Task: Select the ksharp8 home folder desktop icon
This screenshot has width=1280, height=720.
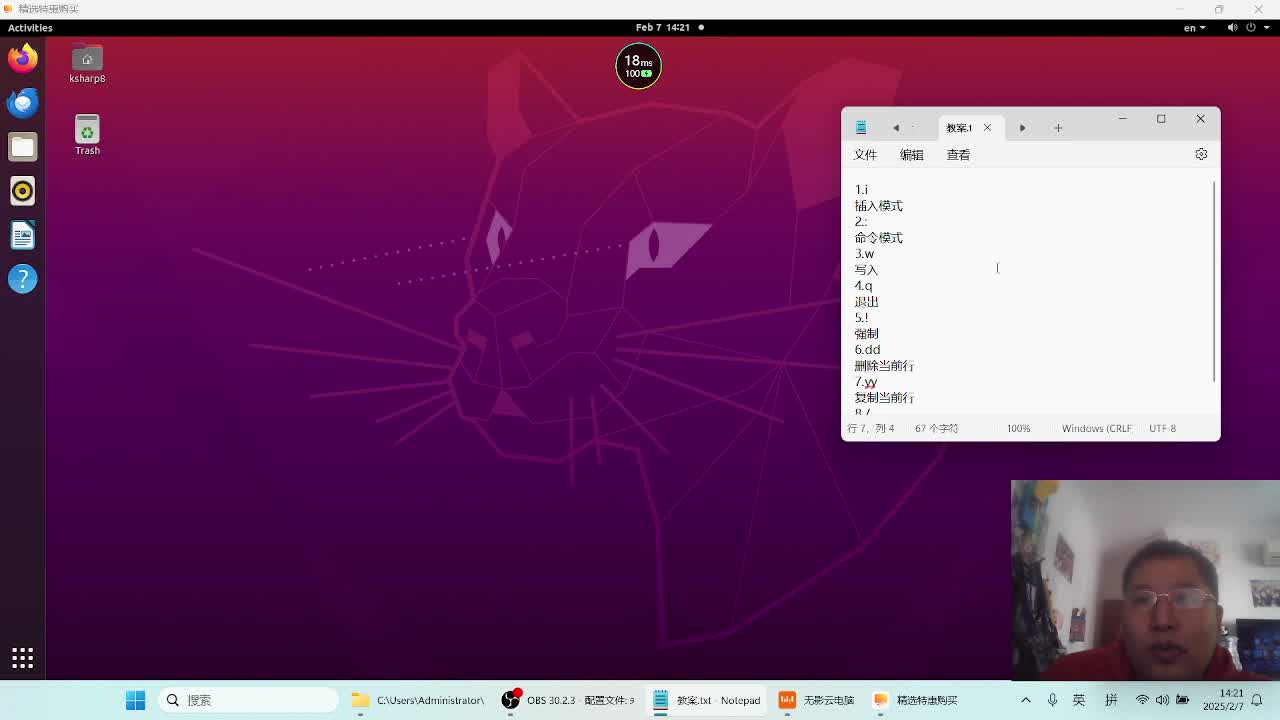Action: click(87, 64)
